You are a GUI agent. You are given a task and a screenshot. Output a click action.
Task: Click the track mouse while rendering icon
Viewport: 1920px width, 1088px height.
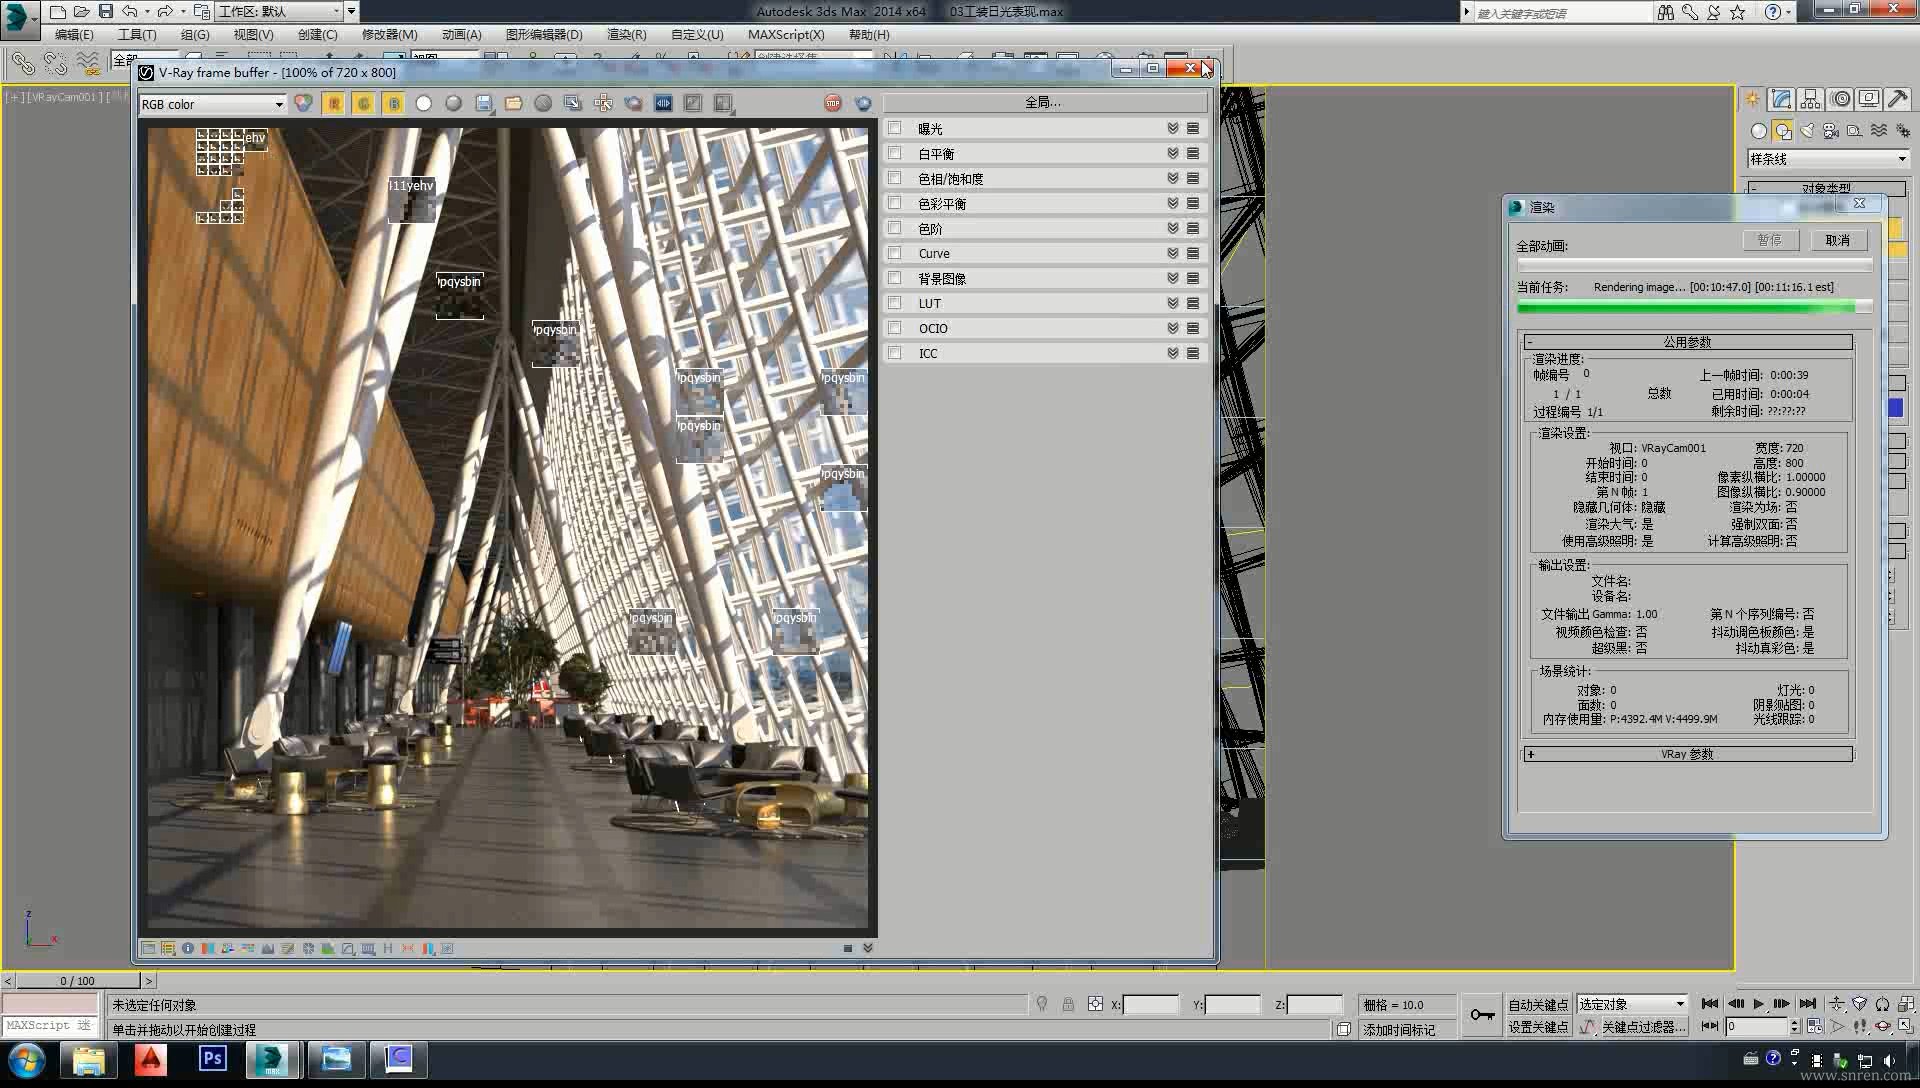603,103
